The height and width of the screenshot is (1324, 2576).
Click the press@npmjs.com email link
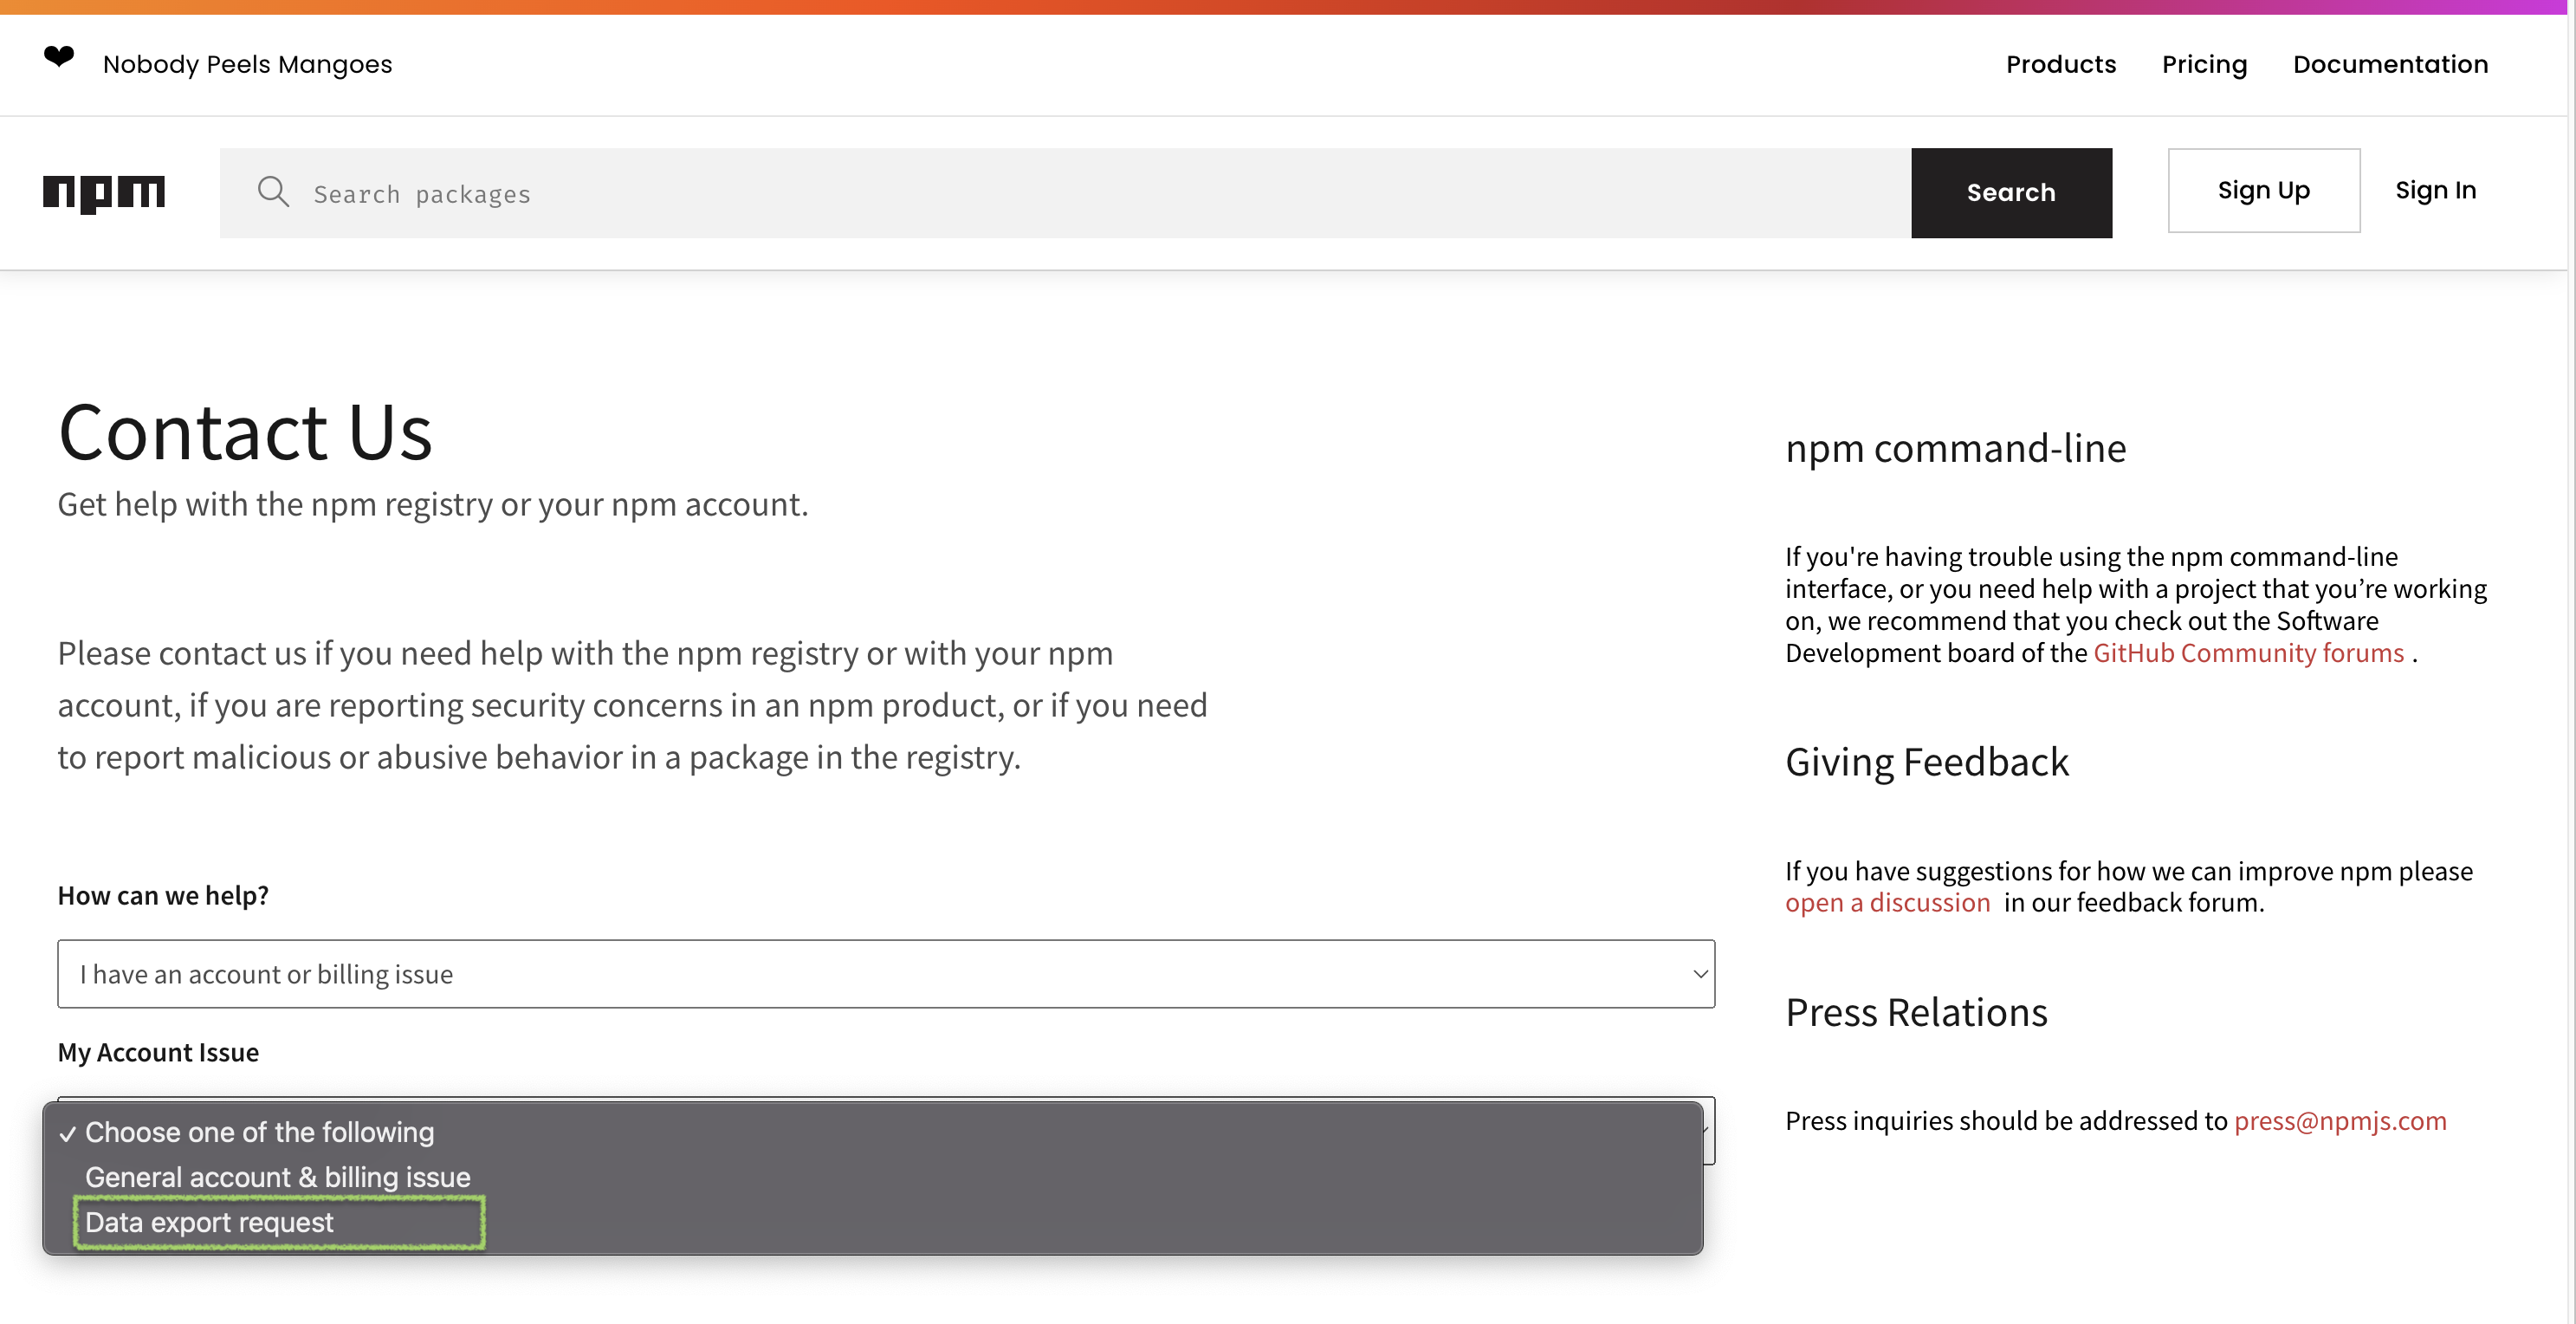2340,1120
